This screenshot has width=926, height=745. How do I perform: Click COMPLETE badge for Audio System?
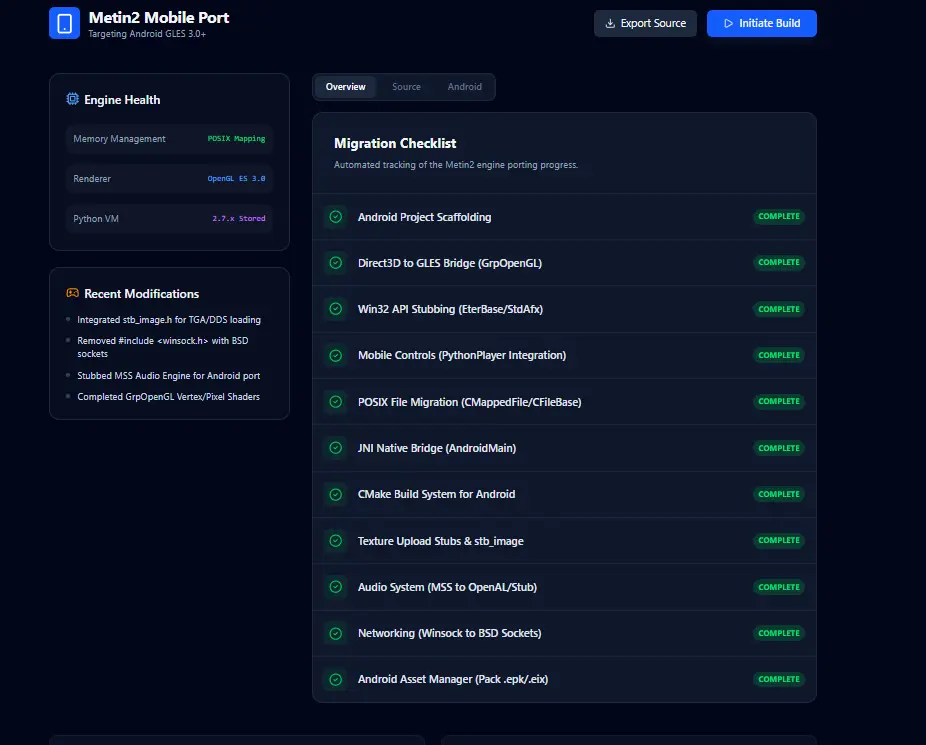(x=779, y=587)
